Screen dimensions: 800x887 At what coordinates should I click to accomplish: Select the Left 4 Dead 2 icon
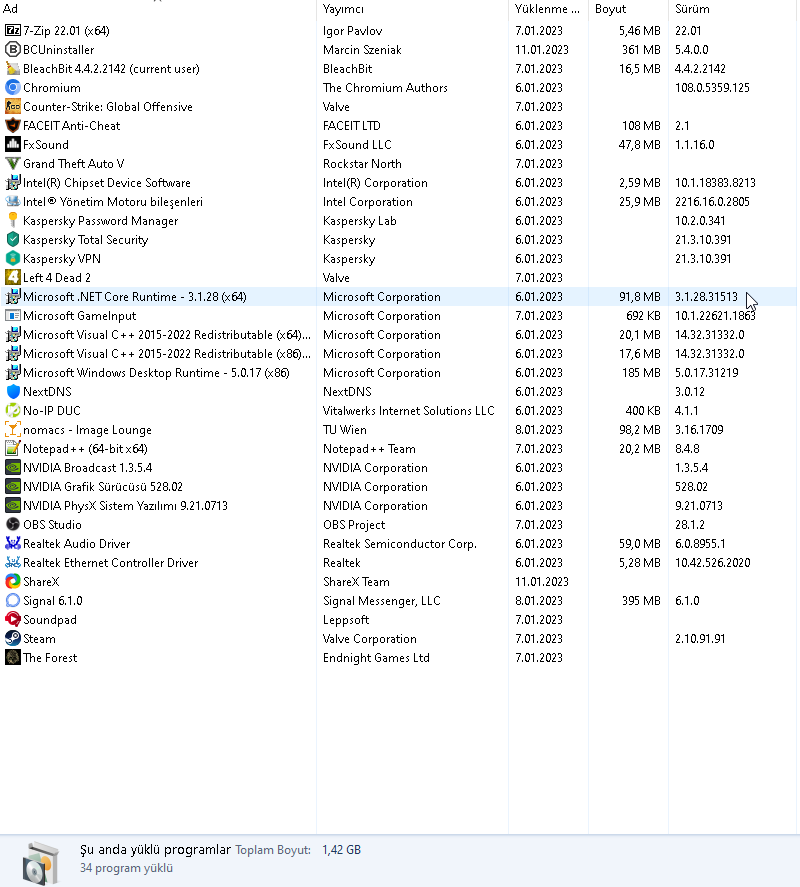(12, 277)
